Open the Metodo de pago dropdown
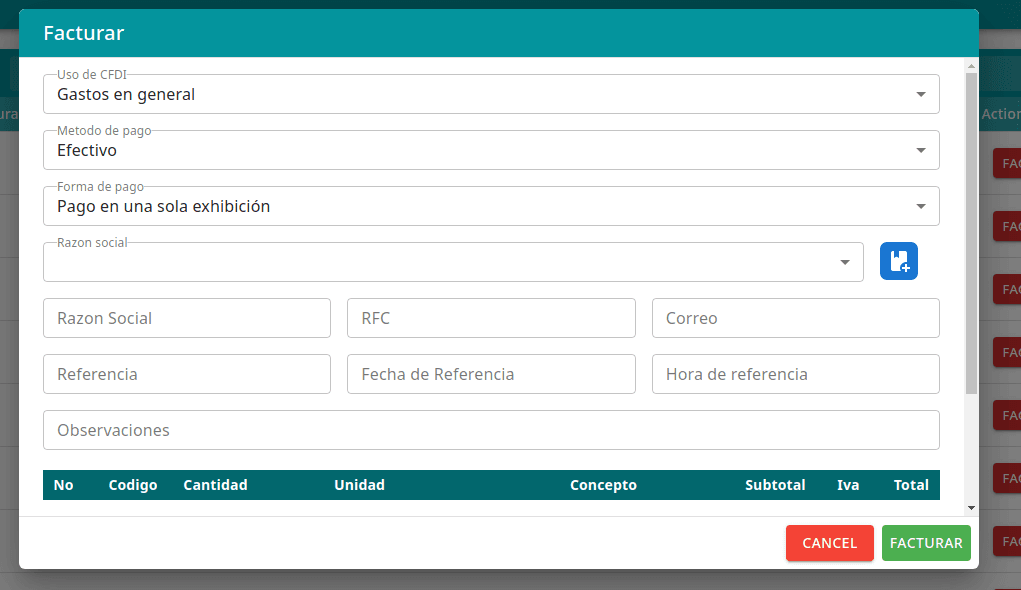The width and height of the screenshot is (1021, 590). click(x=491, y=150)
